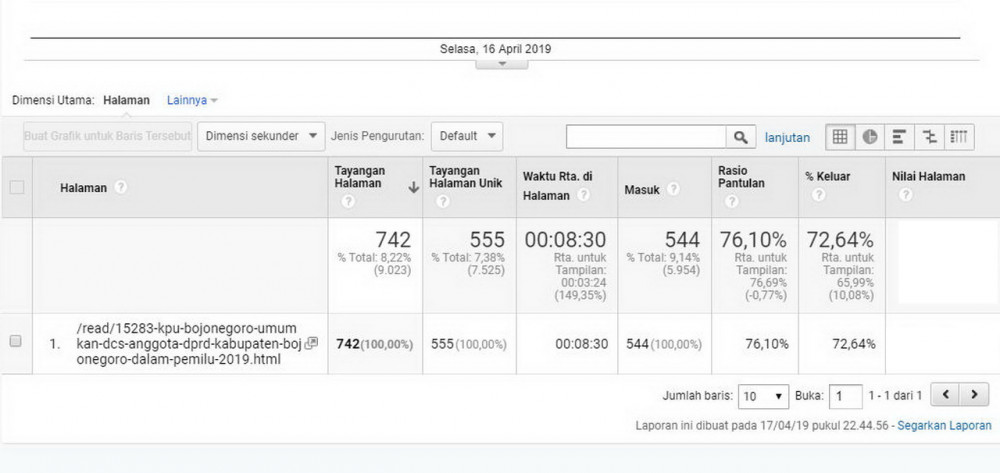This screenshot has width=1000, height=473.
Task: Click the magnifier search button
Action: (x=741, y=137)
